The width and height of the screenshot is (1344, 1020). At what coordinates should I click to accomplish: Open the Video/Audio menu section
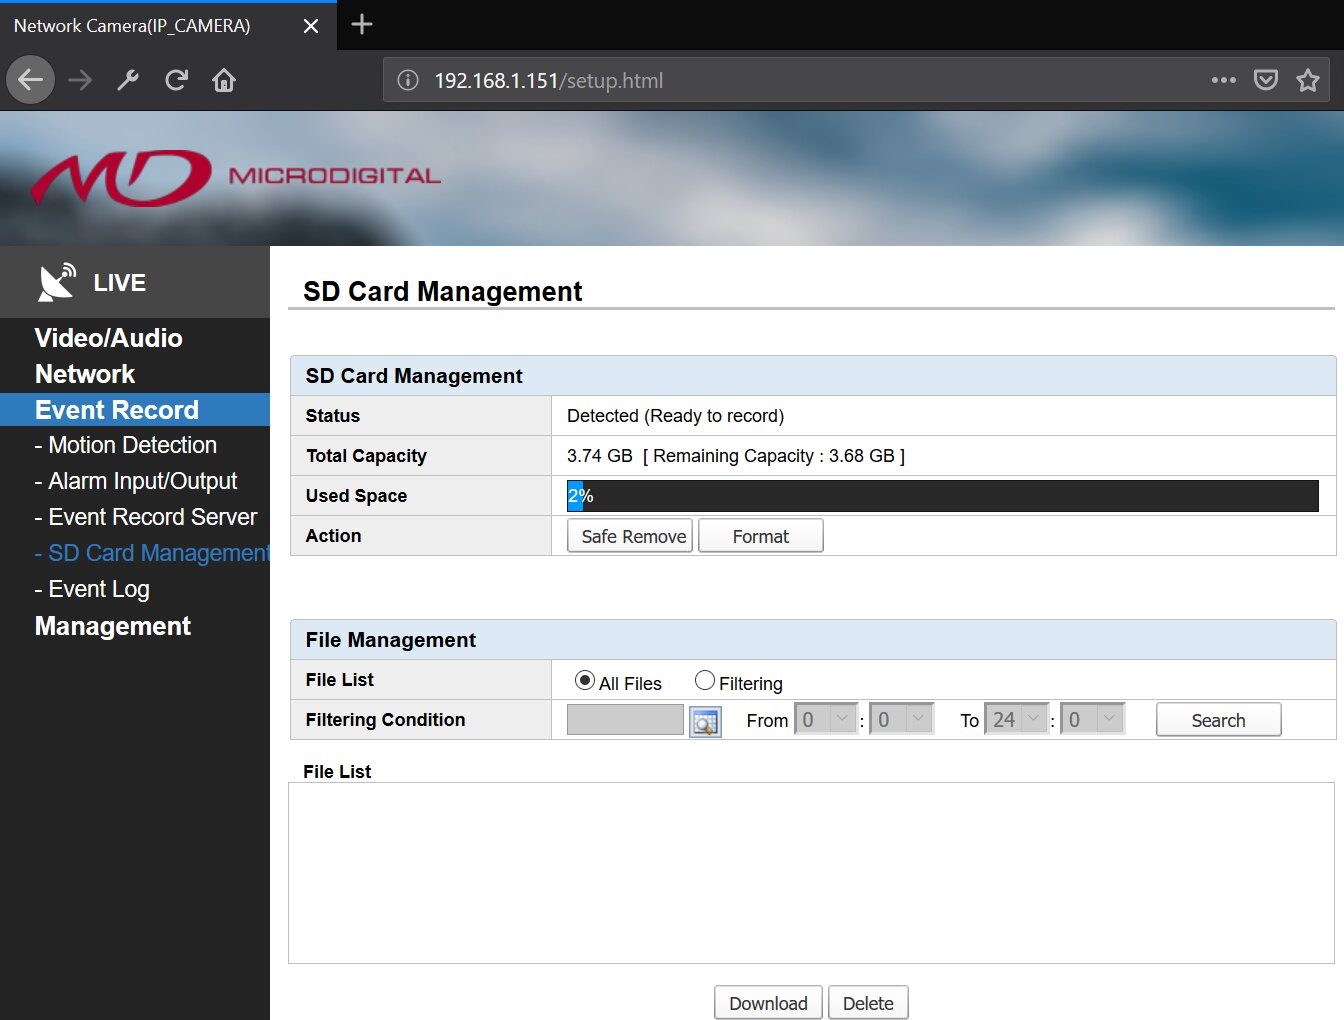pyautogui.click(x=109, y=338)
